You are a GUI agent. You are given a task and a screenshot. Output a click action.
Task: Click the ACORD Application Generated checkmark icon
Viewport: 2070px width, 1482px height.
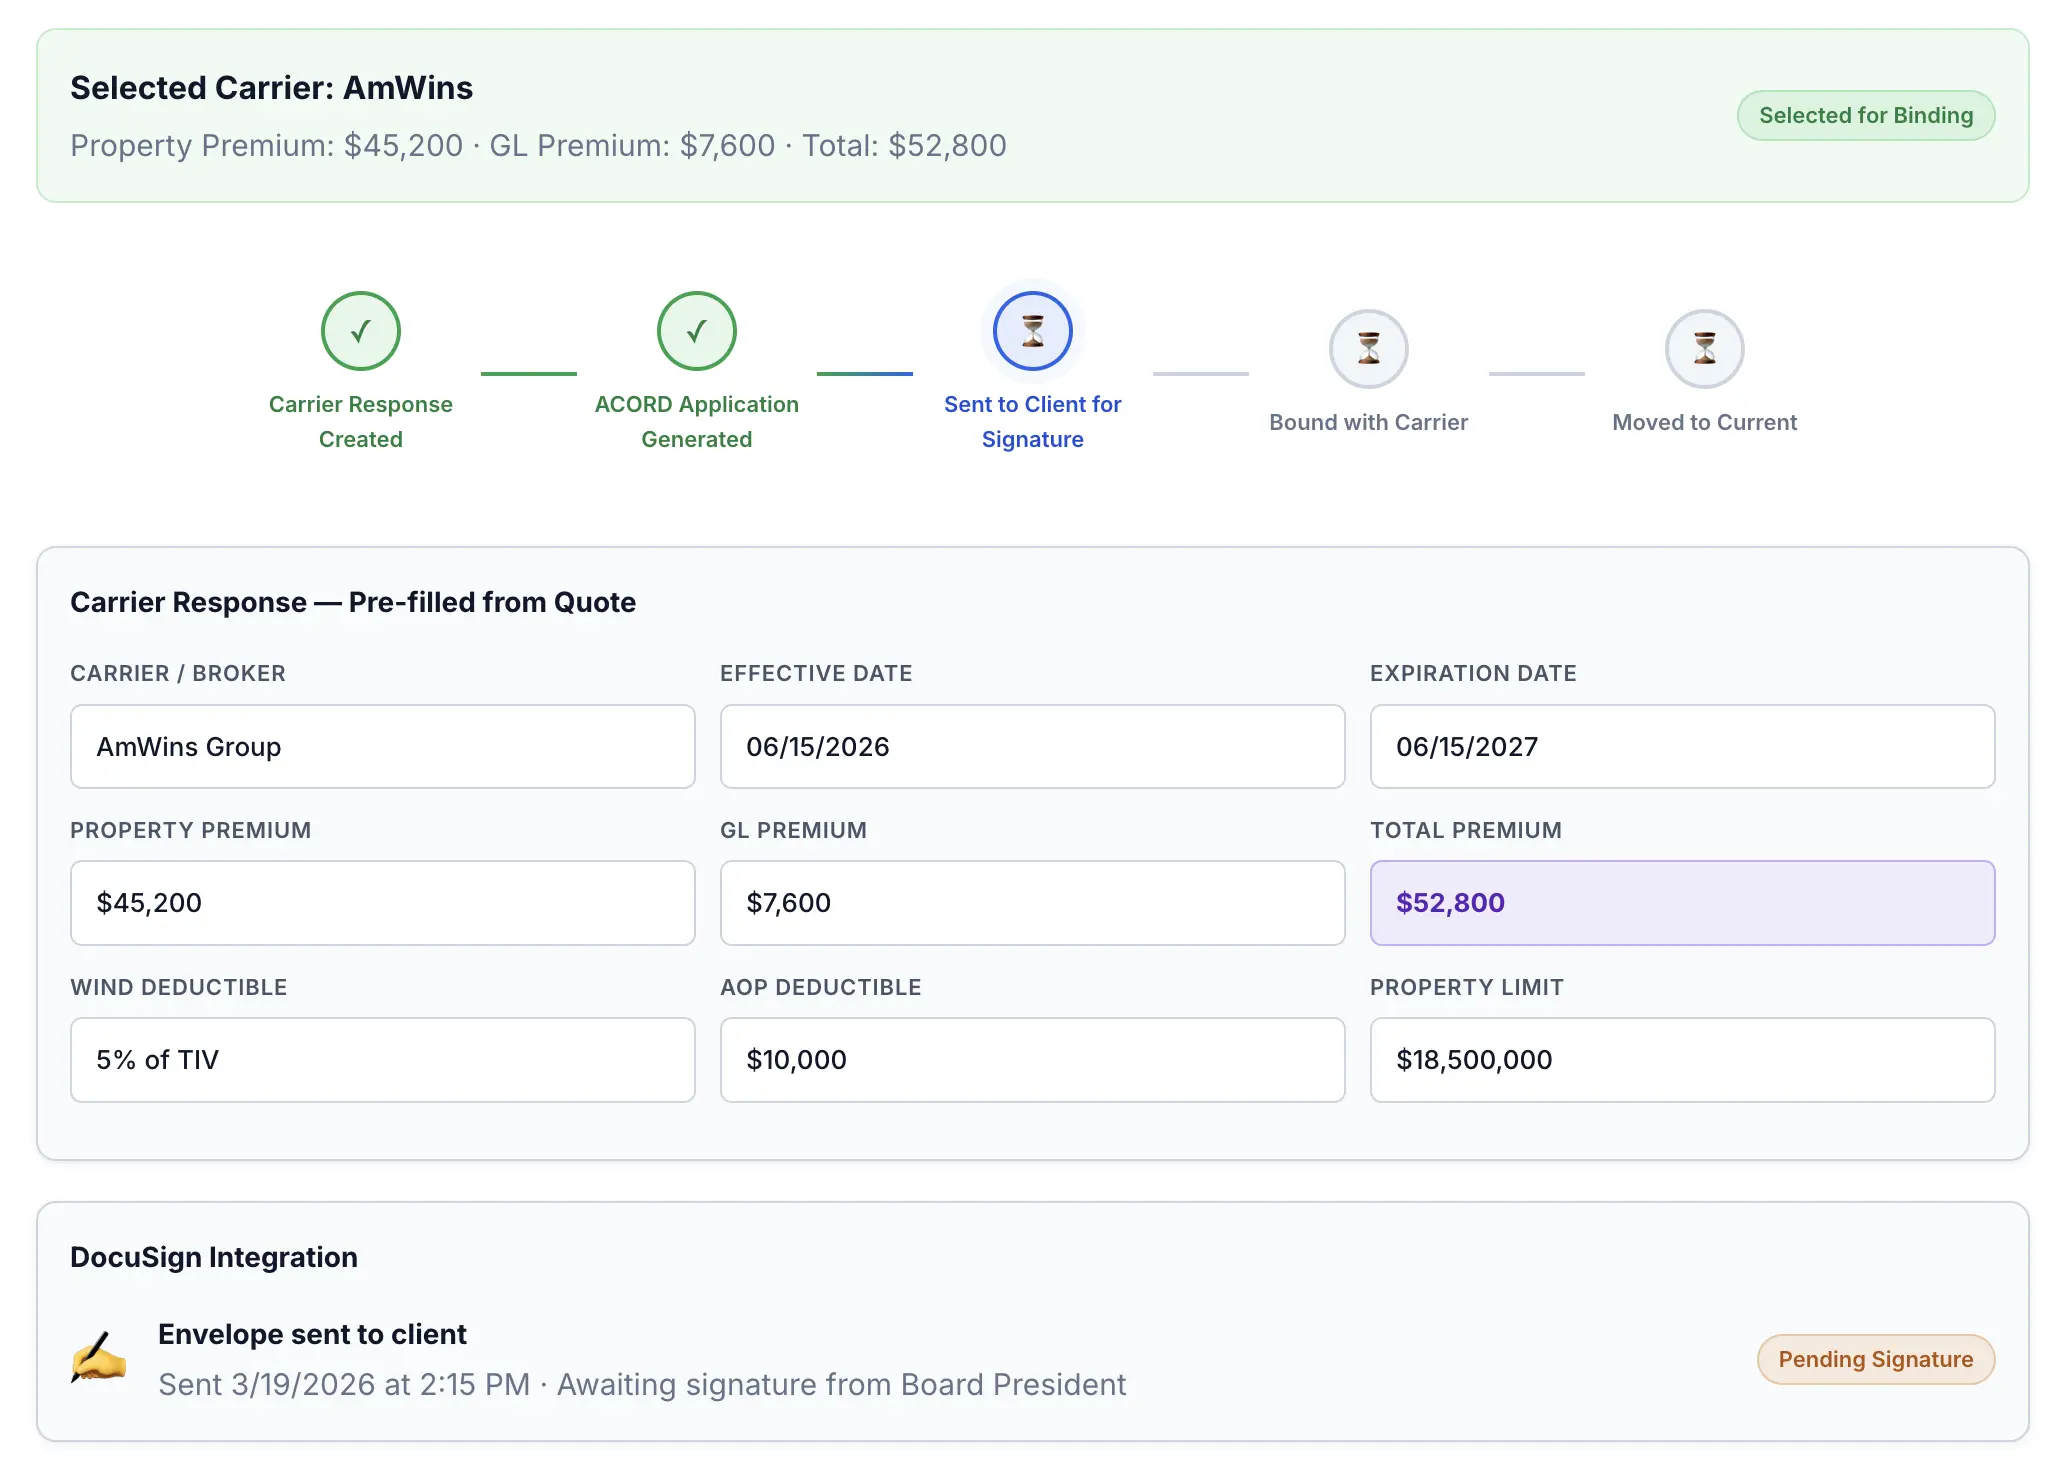[x=696, y=331]
